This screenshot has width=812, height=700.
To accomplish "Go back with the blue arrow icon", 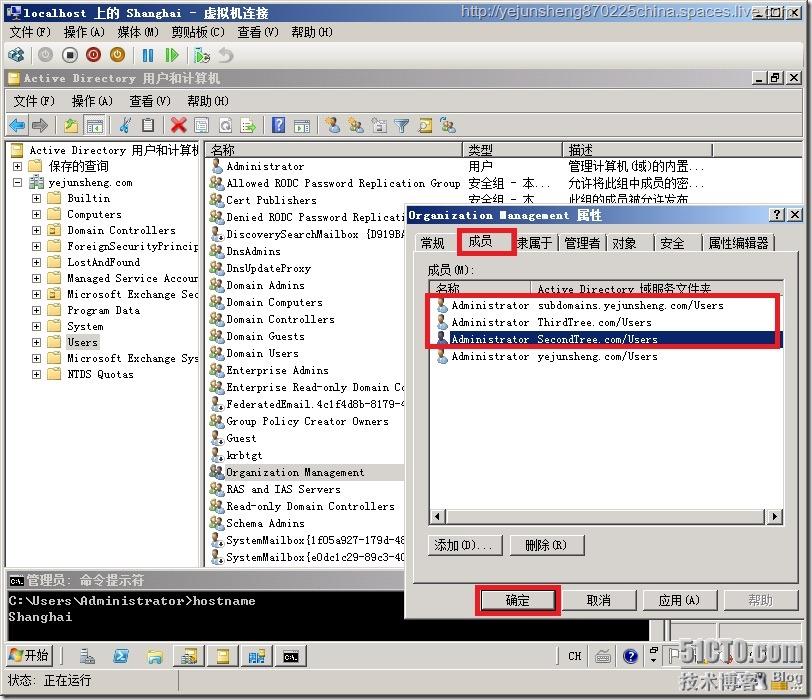I will pyautogui.click(x=17, y=125).
